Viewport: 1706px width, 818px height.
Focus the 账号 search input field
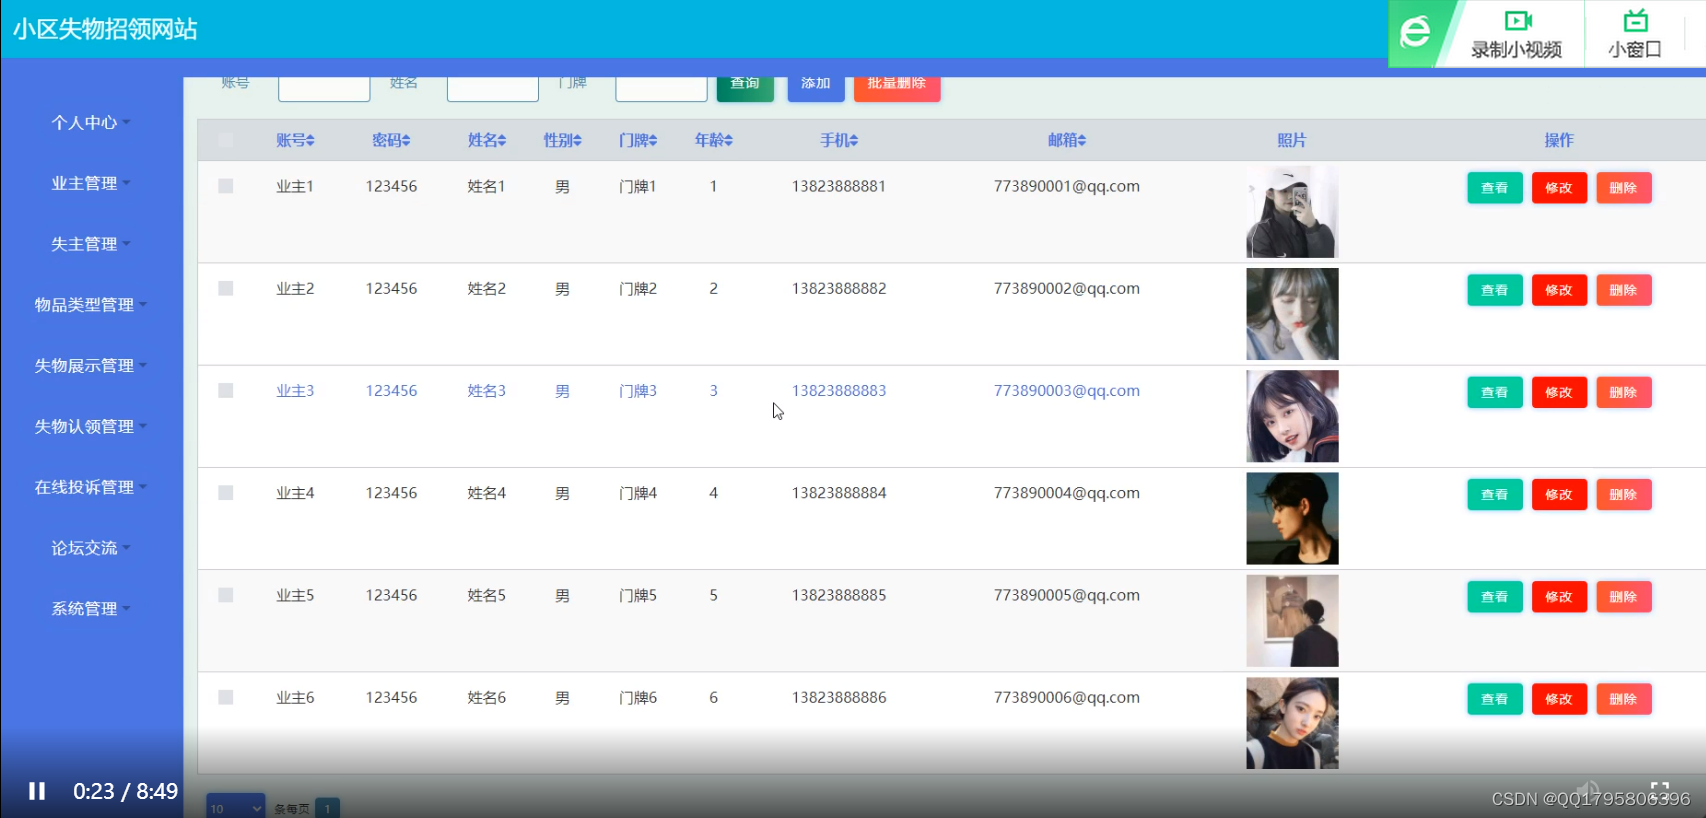click(324, 88)
